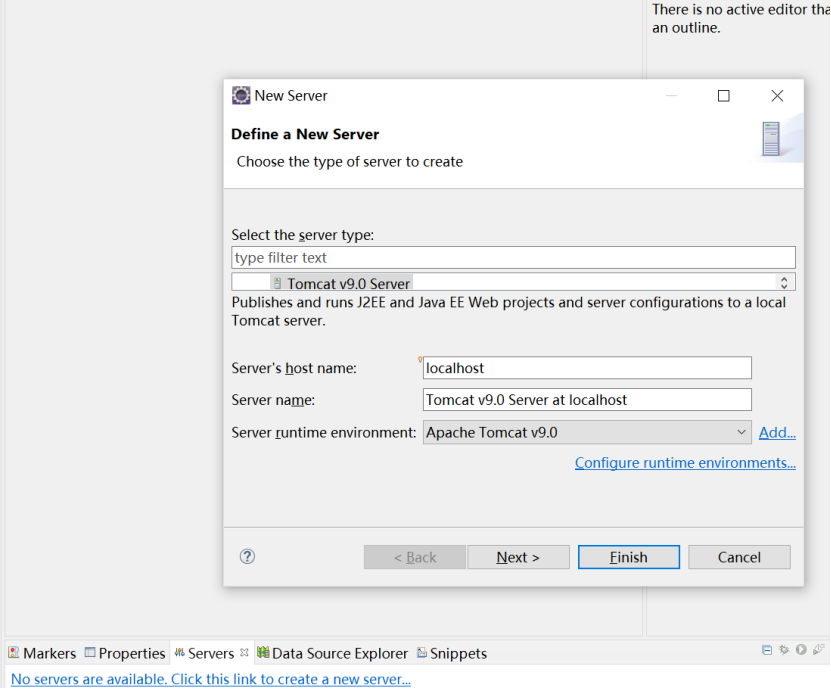This screenshot has height=689, width=831.
Task: Click the start server in profile mode icon
Action: 819,650
